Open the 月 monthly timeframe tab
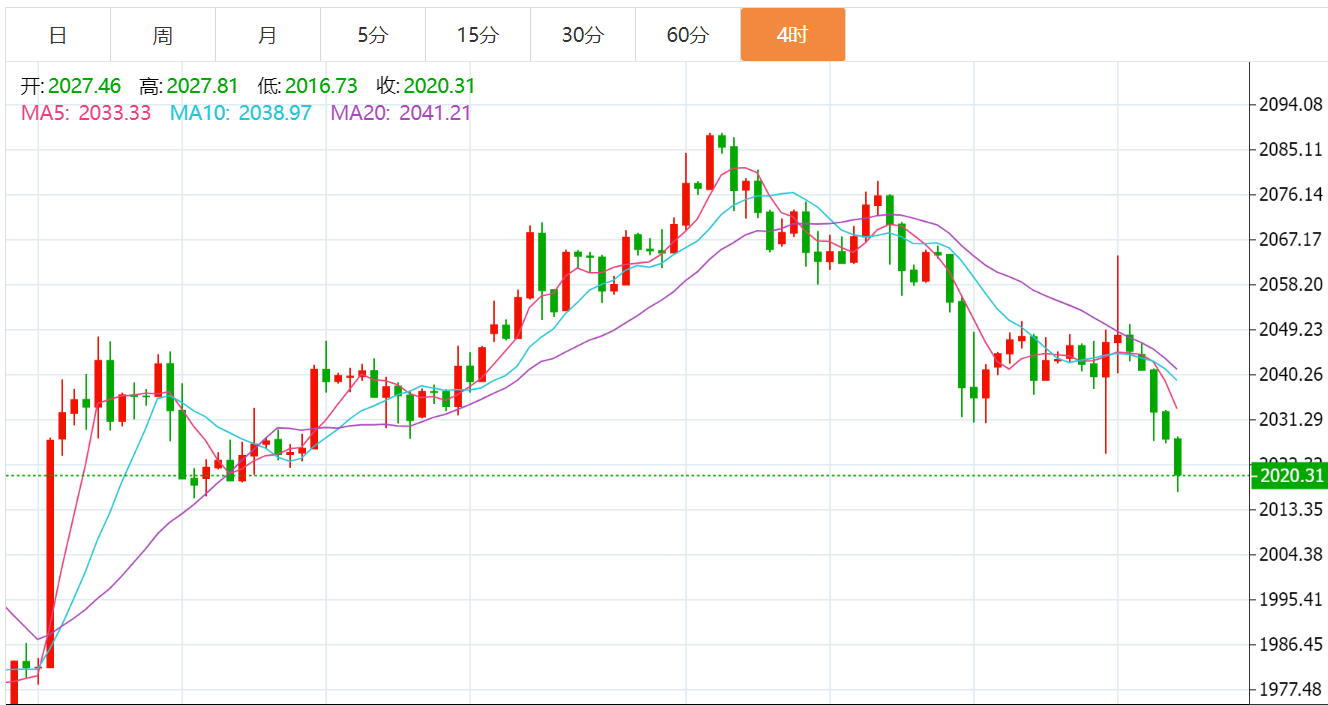The height and width of the screenshot is (705, 1328). [x=268, y=36]
